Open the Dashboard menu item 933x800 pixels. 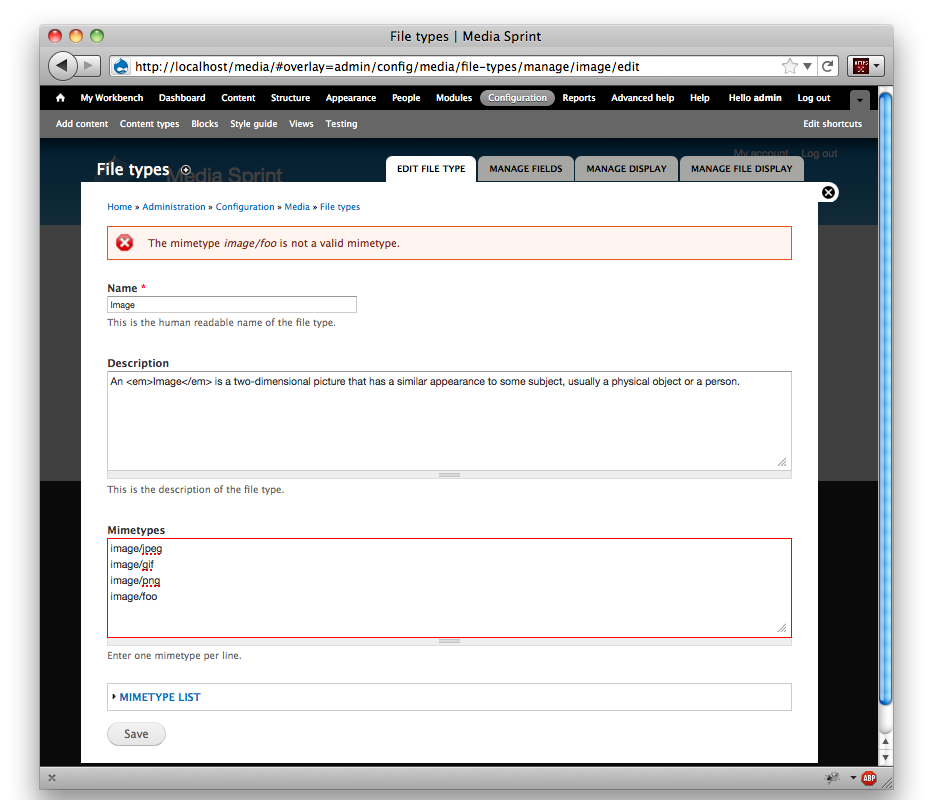point(182,98)
